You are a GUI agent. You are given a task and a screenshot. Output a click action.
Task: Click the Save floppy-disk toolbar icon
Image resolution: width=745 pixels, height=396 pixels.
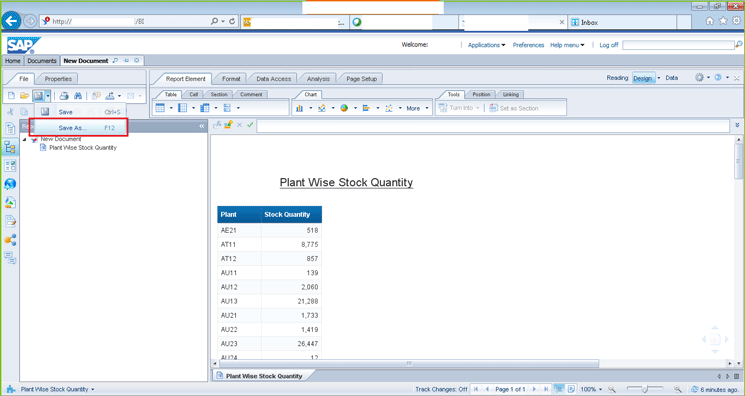pos(38,96)
